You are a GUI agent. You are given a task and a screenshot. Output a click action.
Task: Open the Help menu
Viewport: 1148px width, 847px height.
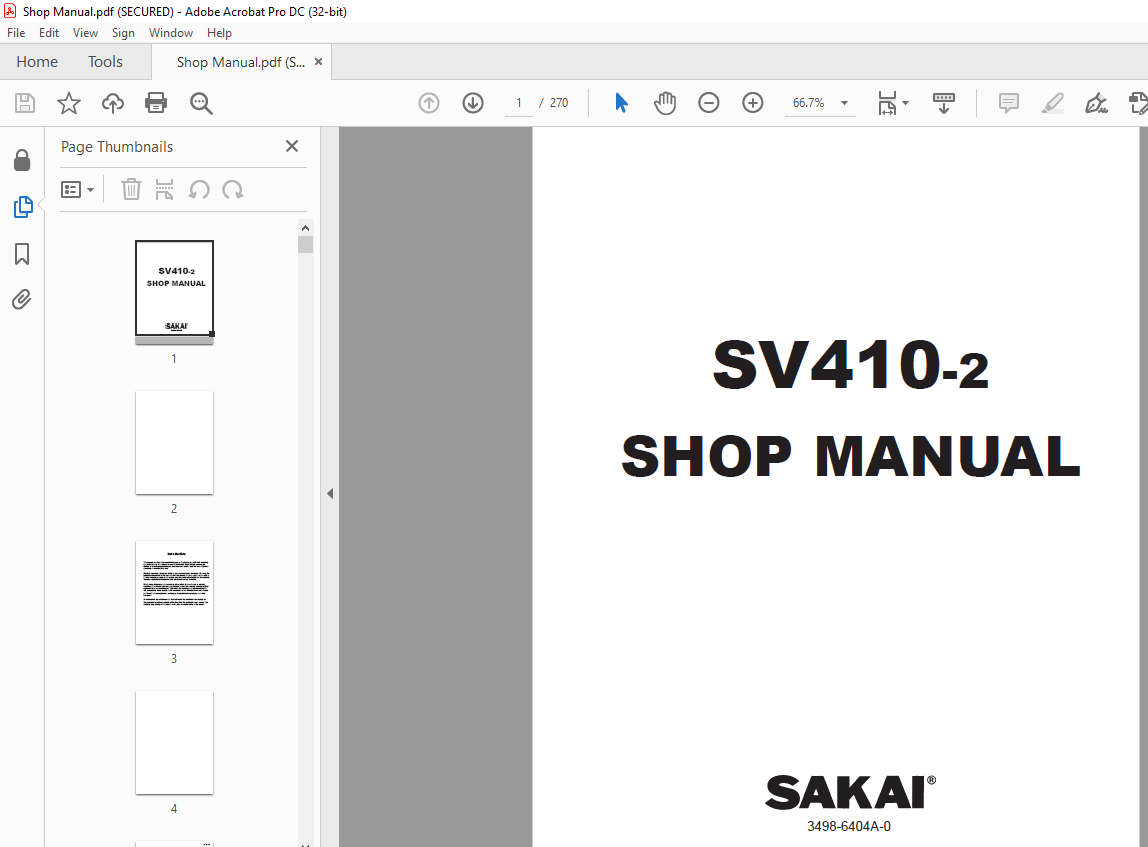(x=219, y=33)
